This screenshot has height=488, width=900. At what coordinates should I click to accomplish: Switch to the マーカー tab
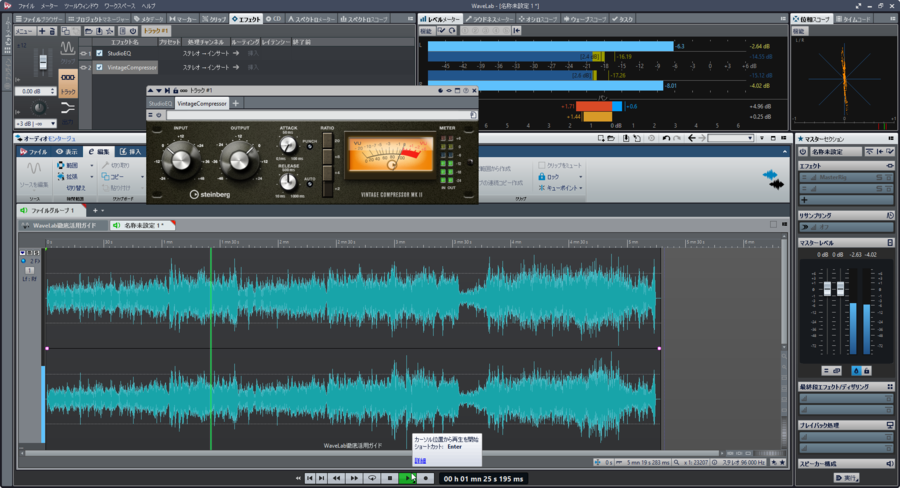(183, 19)
